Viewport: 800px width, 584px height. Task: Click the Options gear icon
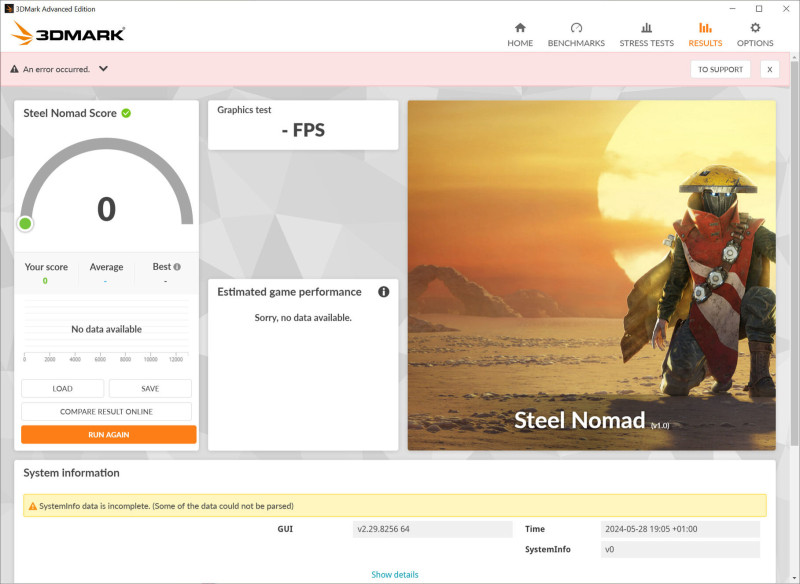coord(755,28)
